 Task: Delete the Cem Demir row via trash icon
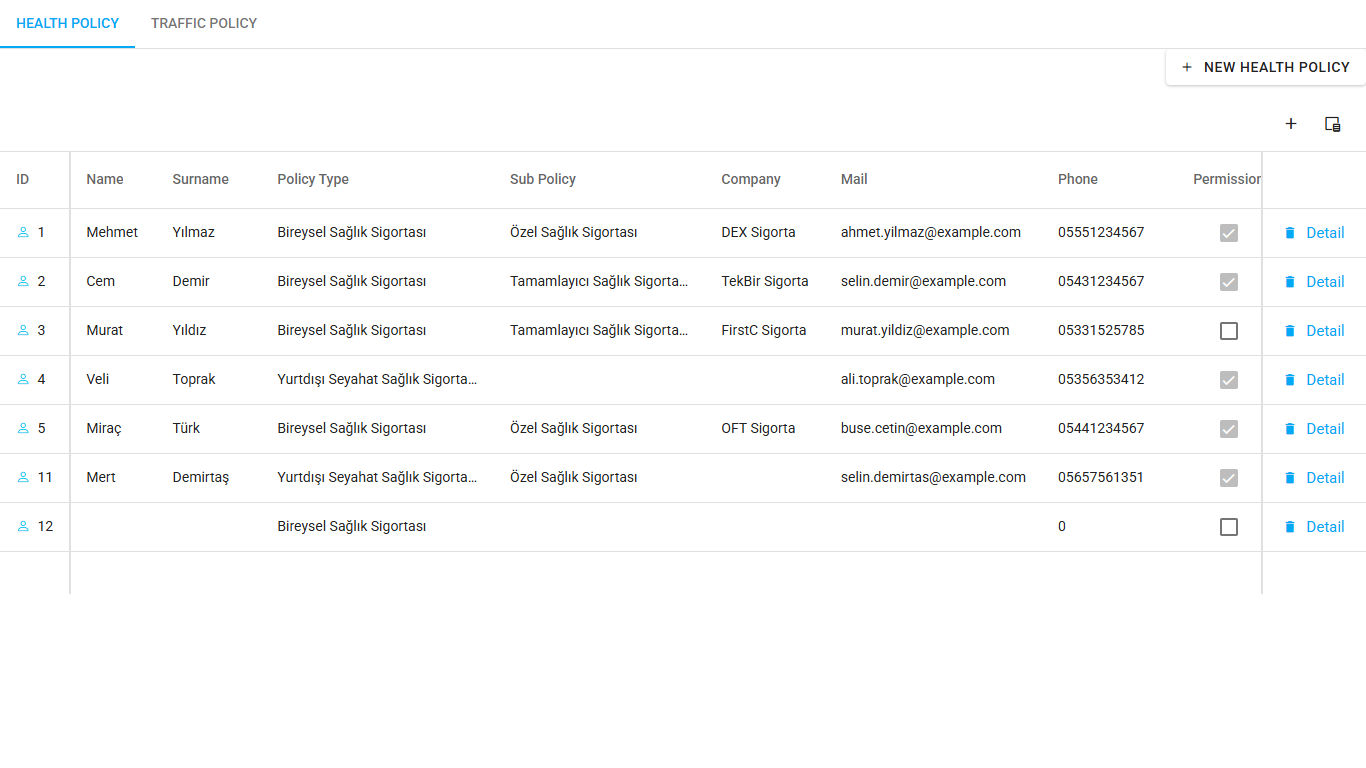[1289, 282]
